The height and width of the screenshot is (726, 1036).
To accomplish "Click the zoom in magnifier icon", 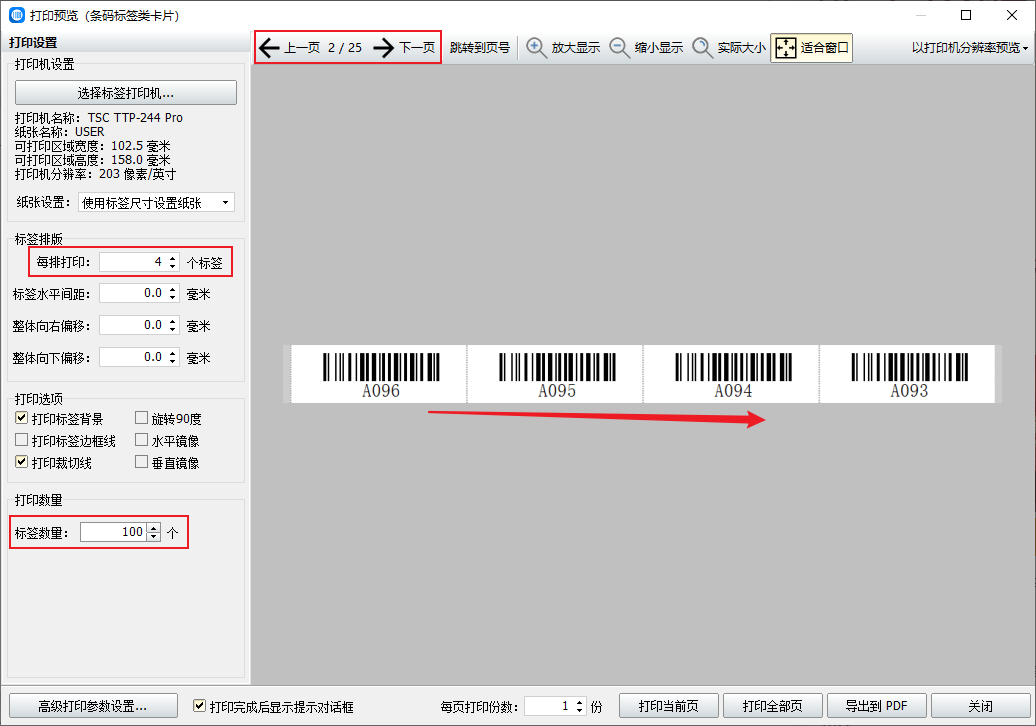I will pos(536,48).
